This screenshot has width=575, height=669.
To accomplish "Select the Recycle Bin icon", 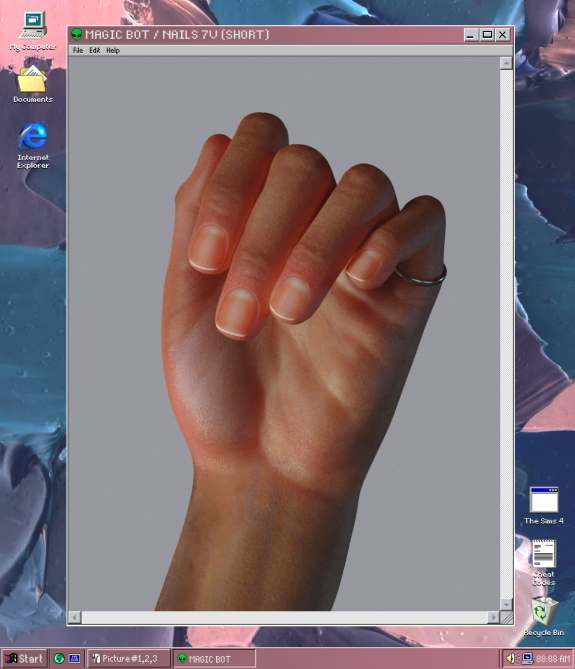I will click(x=543, y=616).
